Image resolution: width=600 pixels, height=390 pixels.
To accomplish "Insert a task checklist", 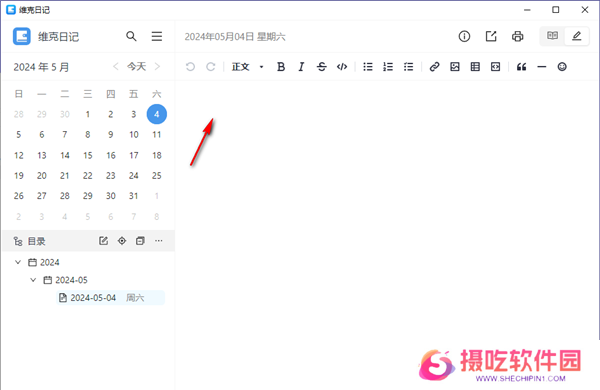I will 408,67.
